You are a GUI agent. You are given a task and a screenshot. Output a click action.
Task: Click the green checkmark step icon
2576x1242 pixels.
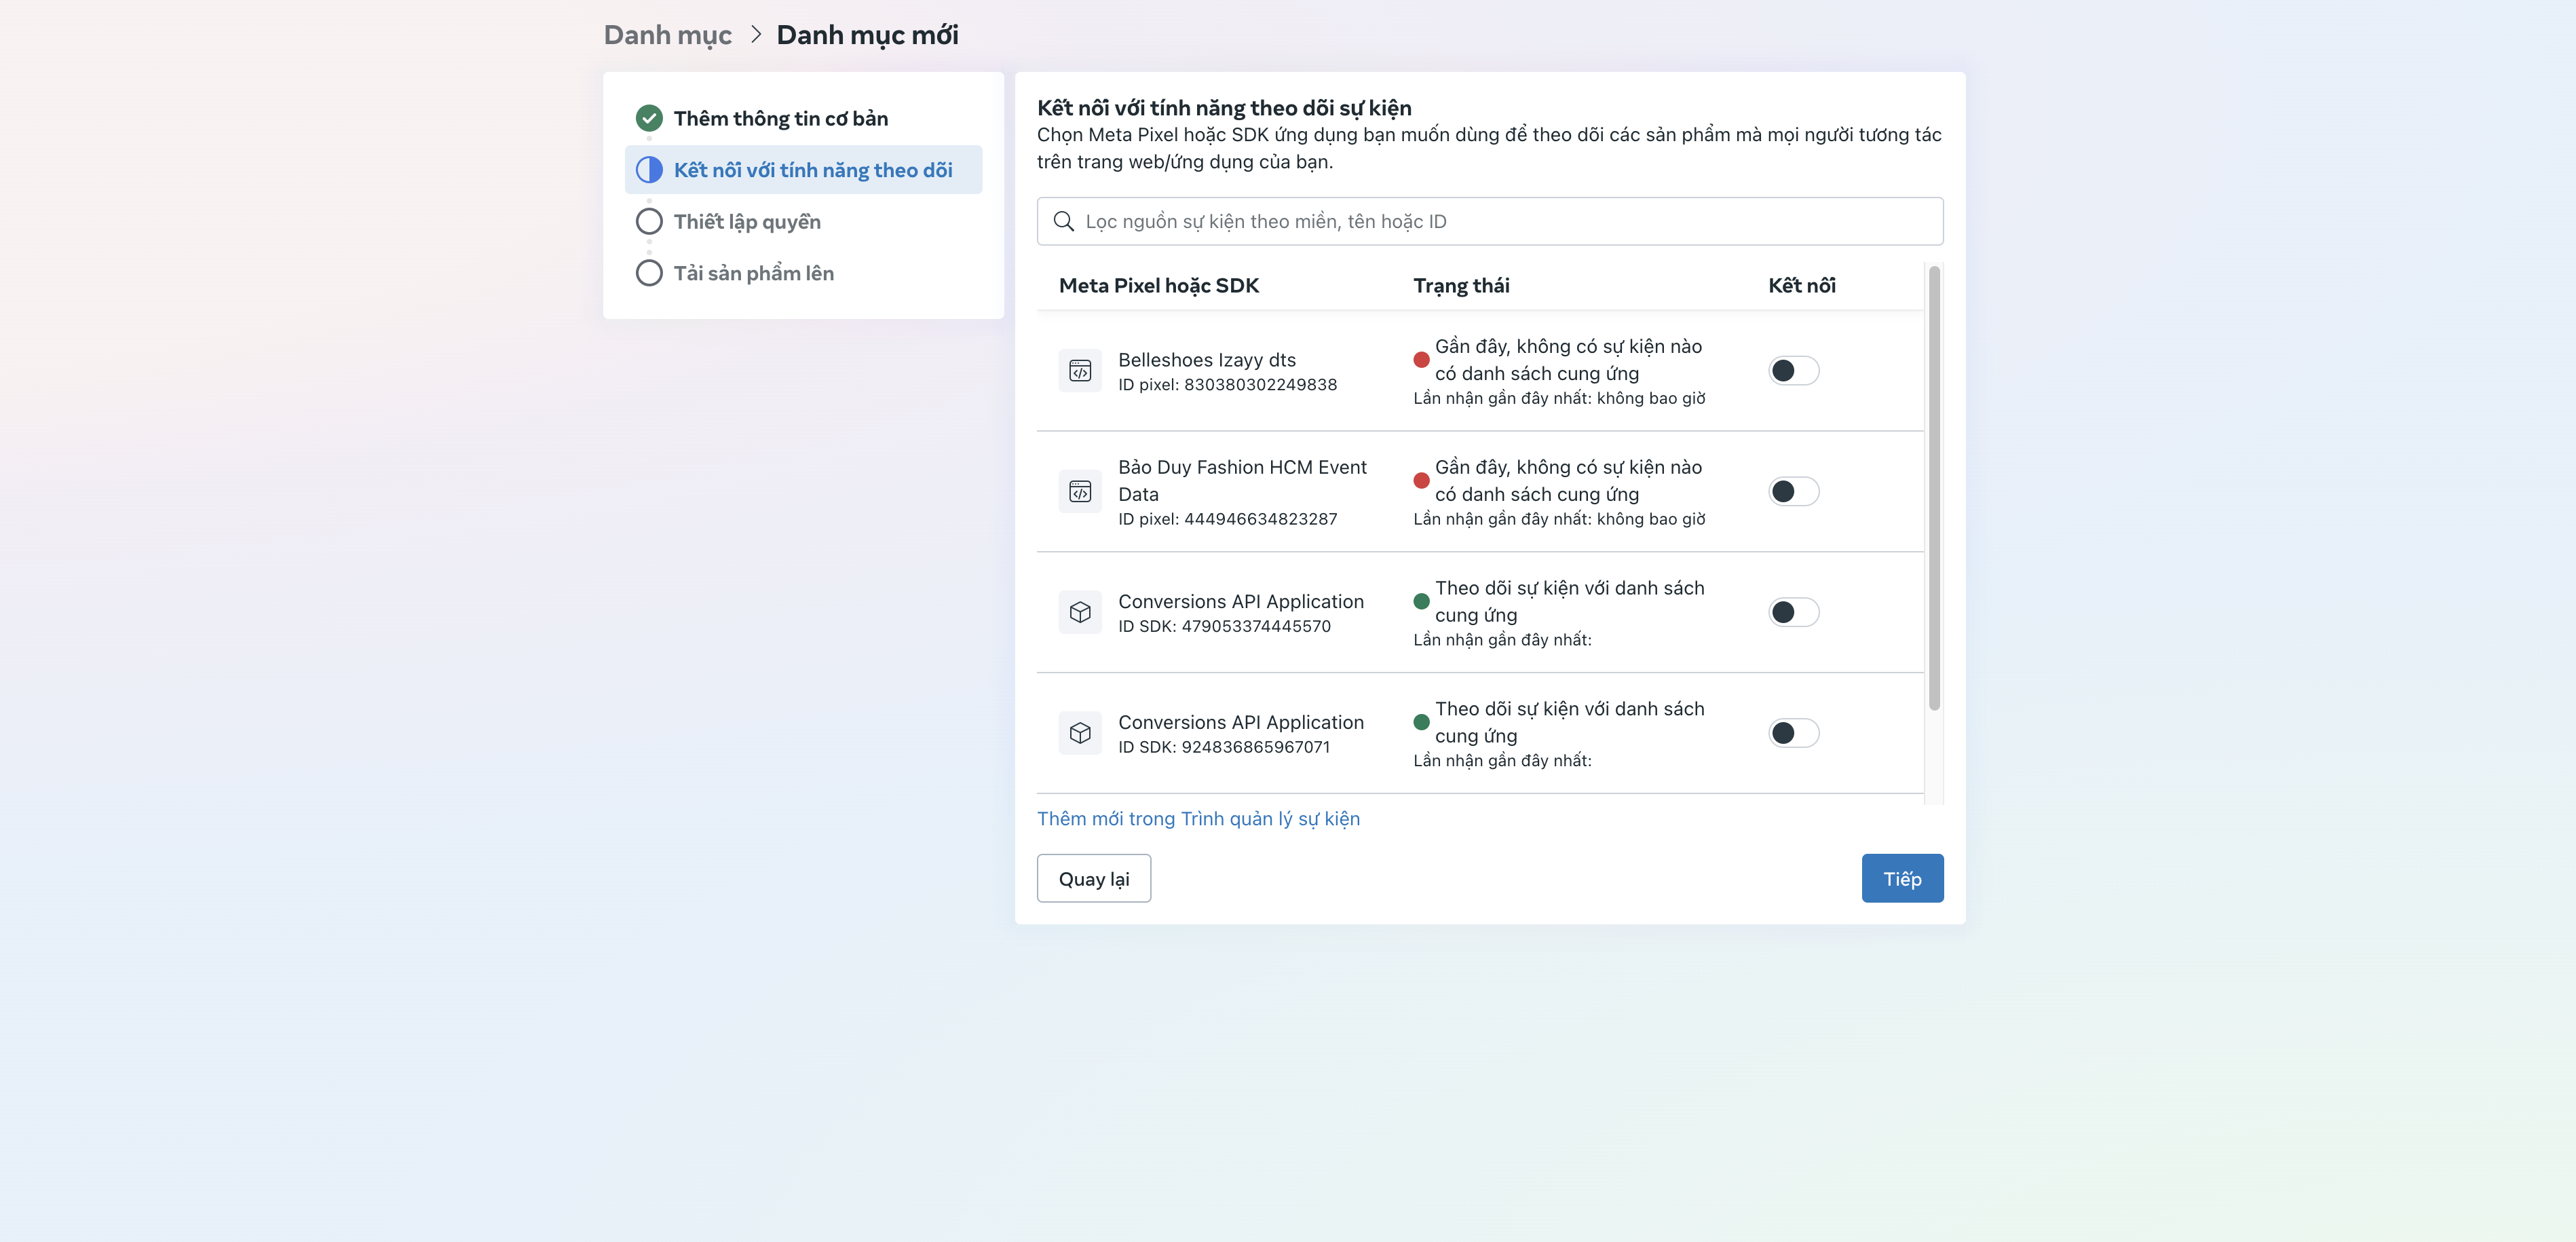(649, 118)
